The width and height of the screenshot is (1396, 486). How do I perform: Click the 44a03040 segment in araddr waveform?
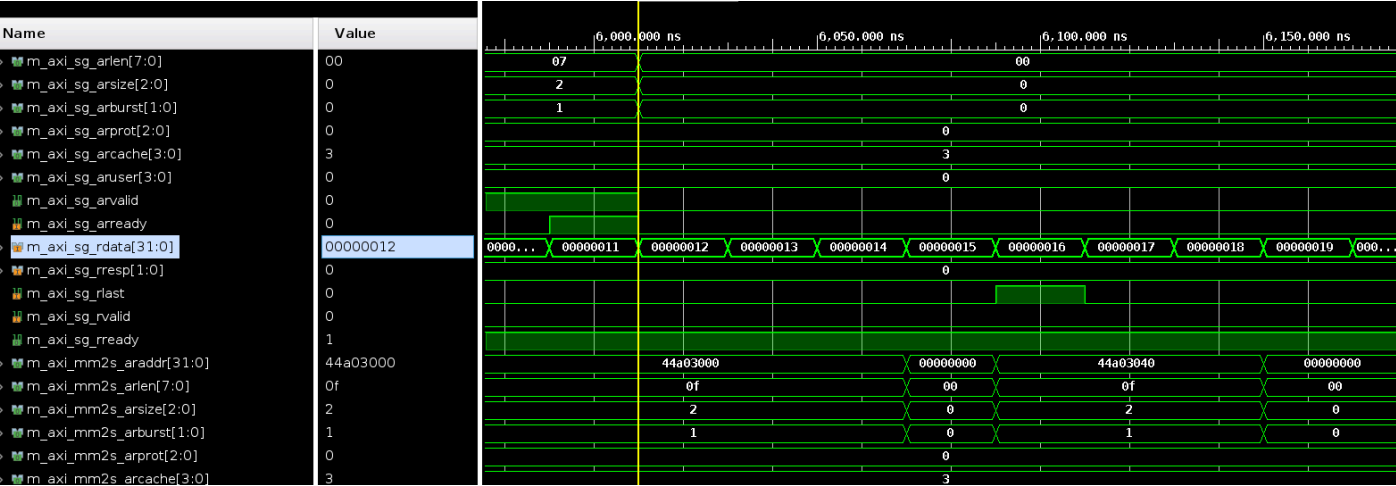click(x=1129, y=363)
